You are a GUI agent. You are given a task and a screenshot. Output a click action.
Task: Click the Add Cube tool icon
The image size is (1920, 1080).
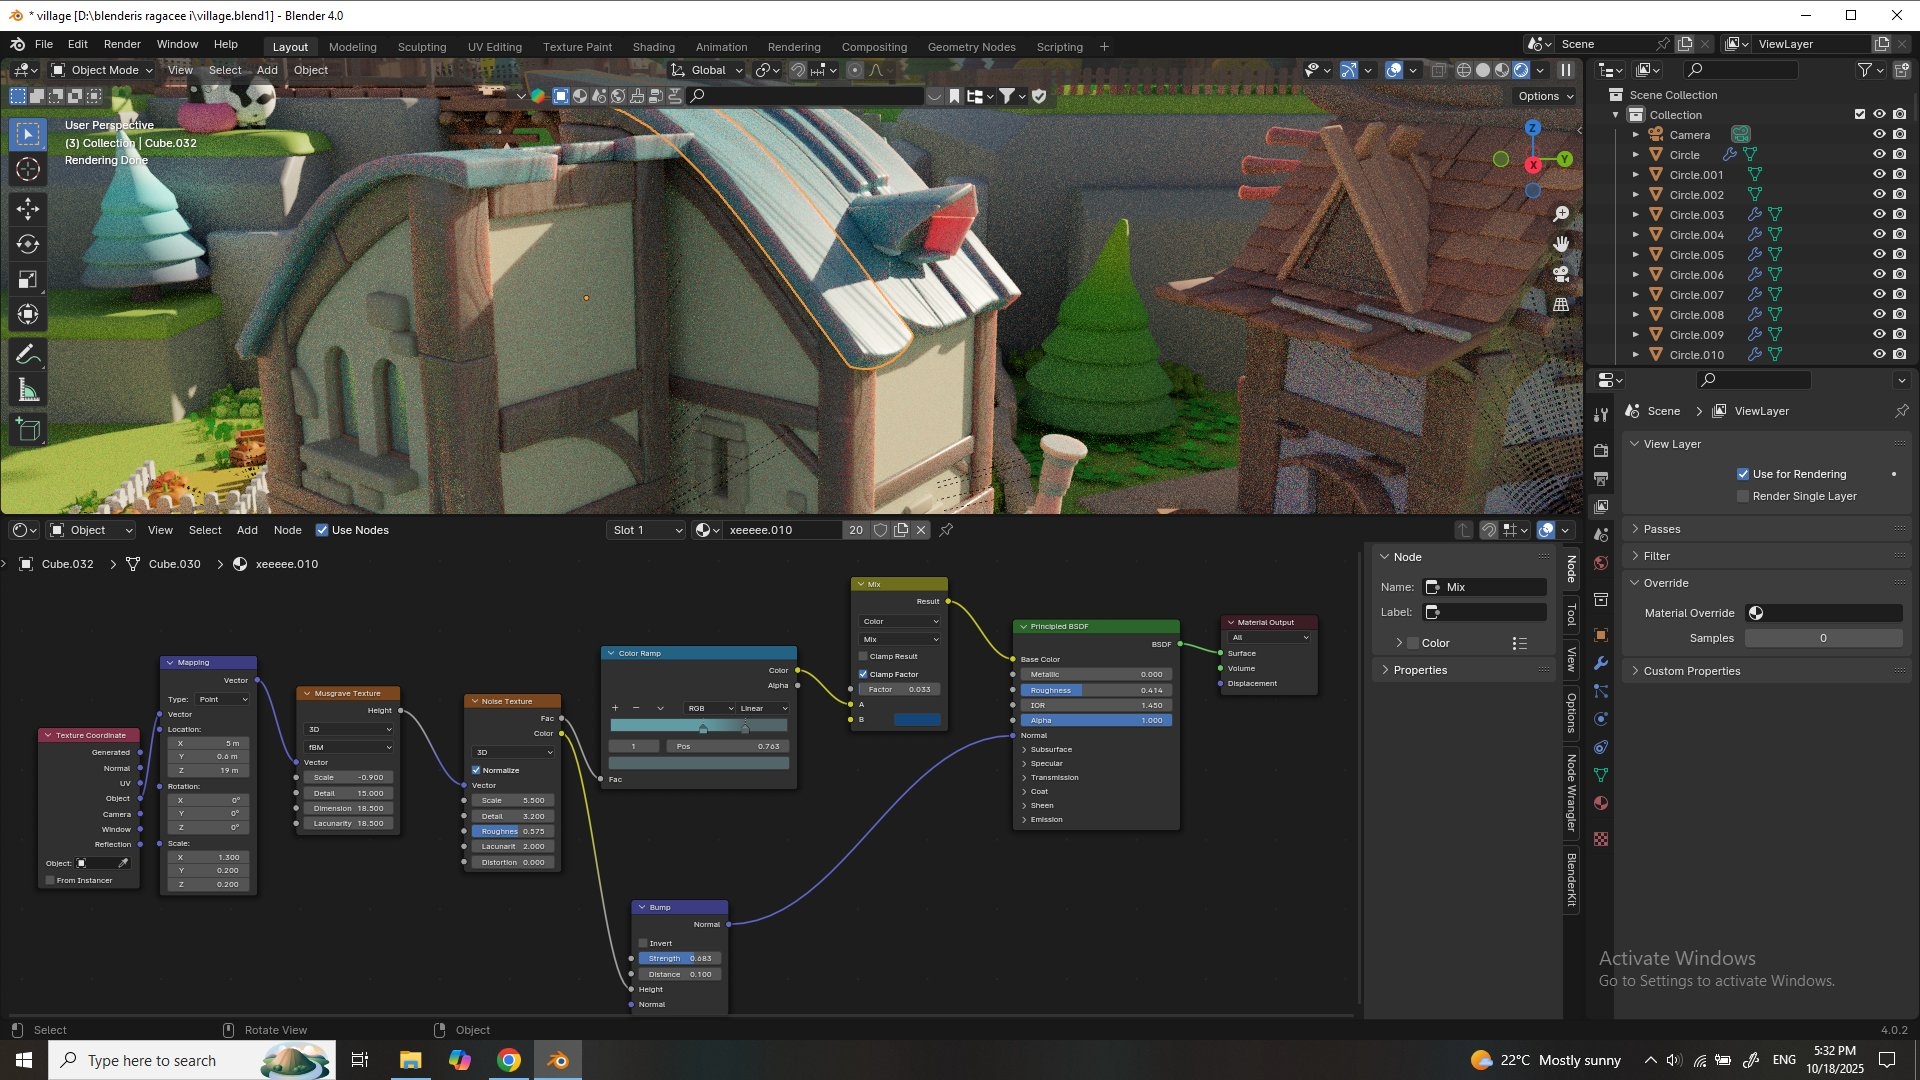click(28, 431)
